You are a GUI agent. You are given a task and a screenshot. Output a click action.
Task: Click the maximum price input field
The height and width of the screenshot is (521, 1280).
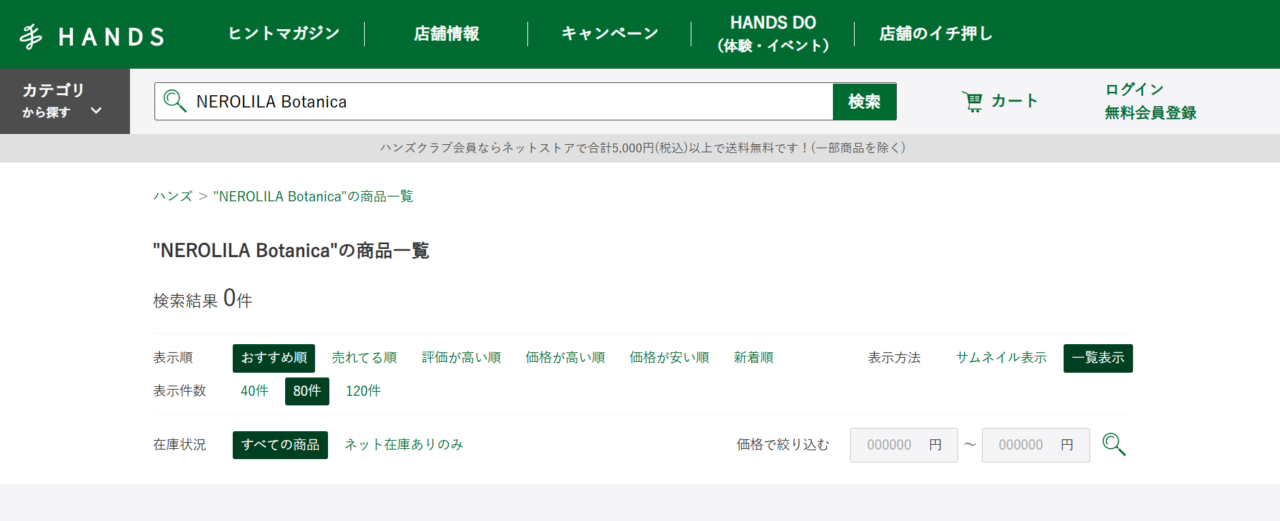pyautogui.click(x=1036, y=445)
